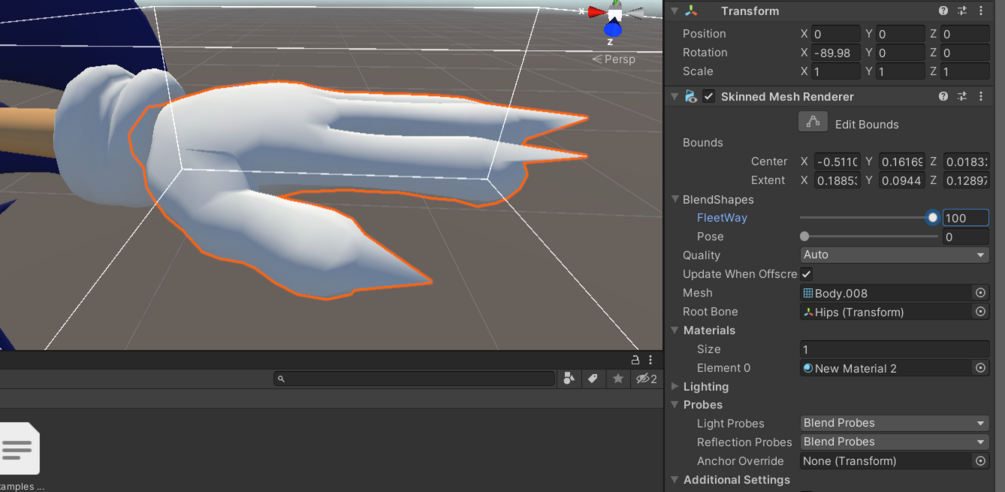Click the Position Z field
The image size is (1005, 492).
point(965,34)
